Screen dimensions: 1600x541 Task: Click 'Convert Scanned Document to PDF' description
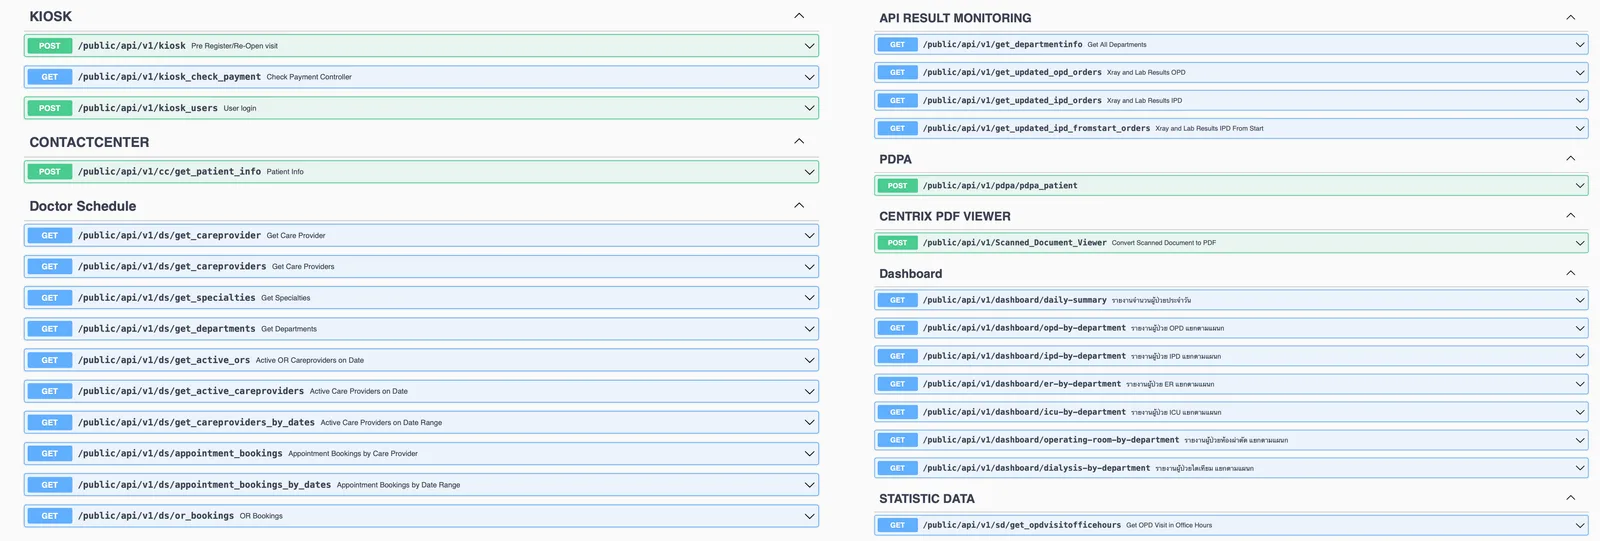pyautogui.click(x=1164, y=243)
